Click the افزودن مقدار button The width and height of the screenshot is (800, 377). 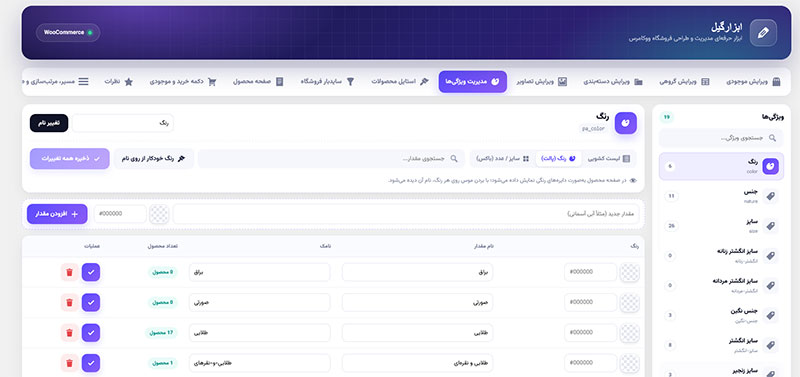point(57,214)
